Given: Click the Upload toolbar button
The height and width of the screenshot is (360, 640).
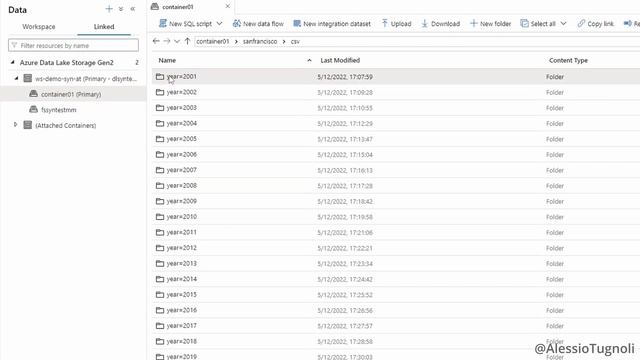Looking at the screenshot, I should click(396, 24).
